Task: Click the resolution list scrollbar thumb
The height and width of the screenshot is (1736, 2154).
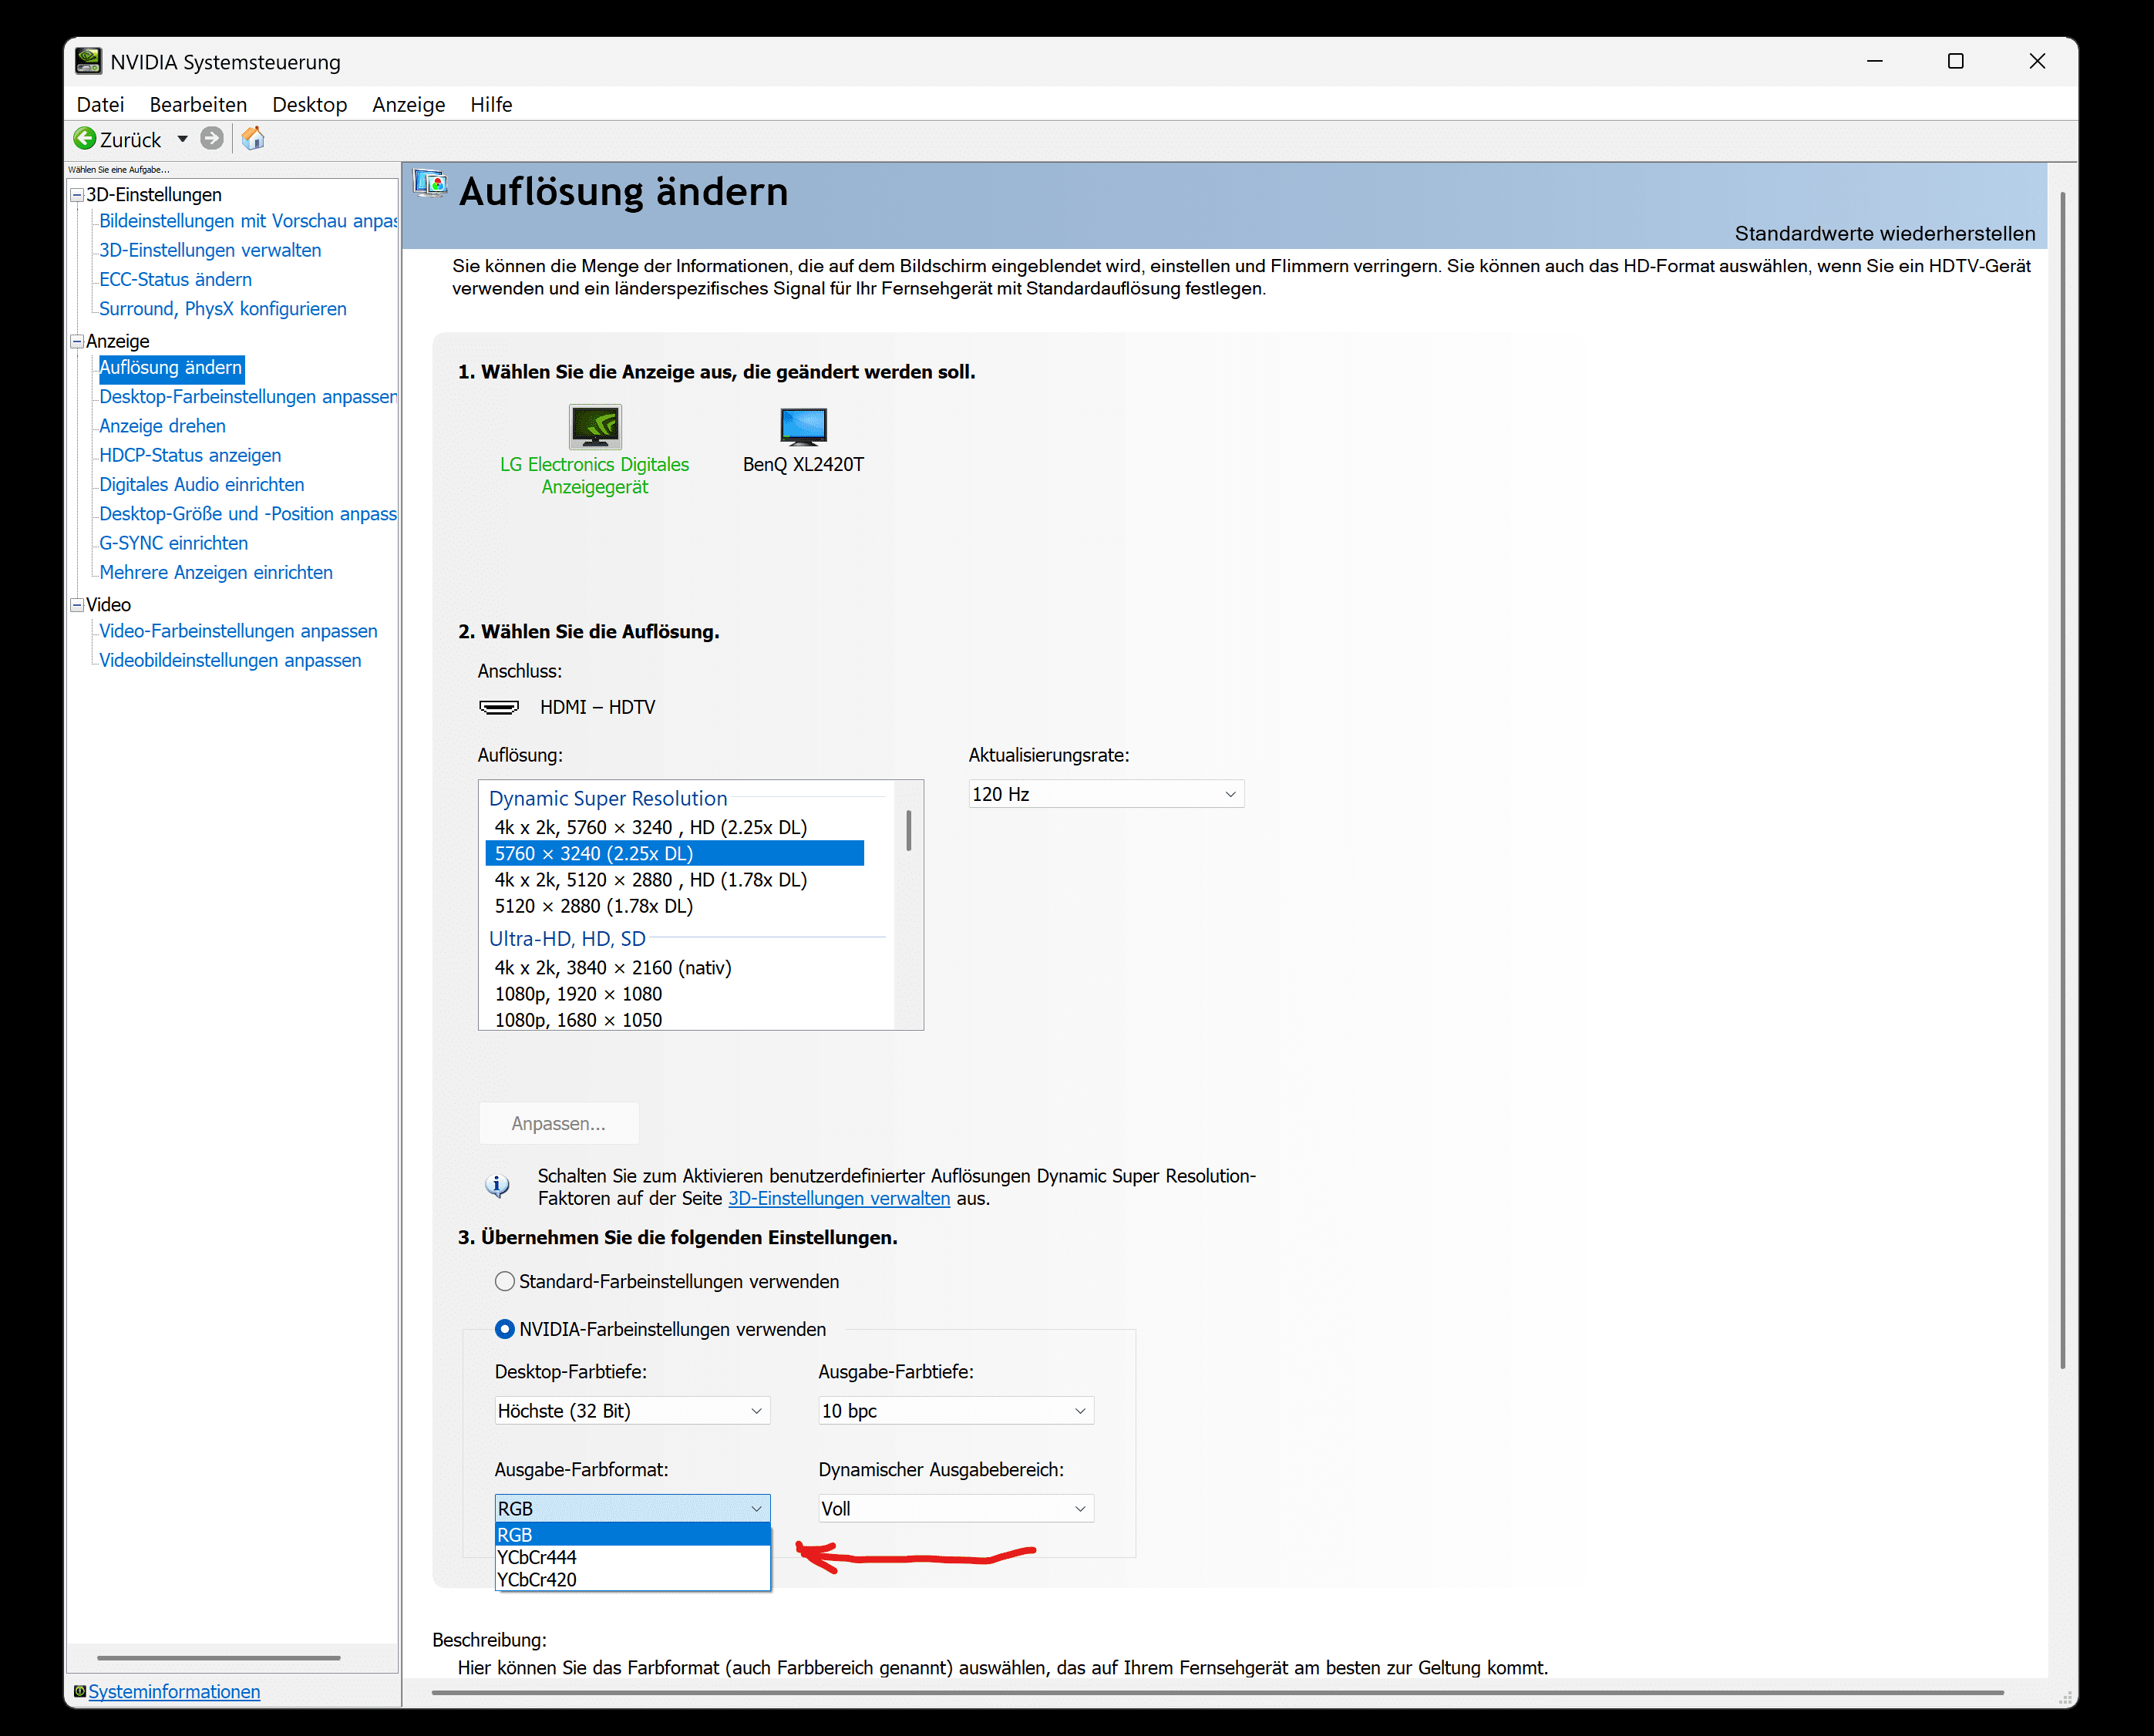Action: pos(909,830)
